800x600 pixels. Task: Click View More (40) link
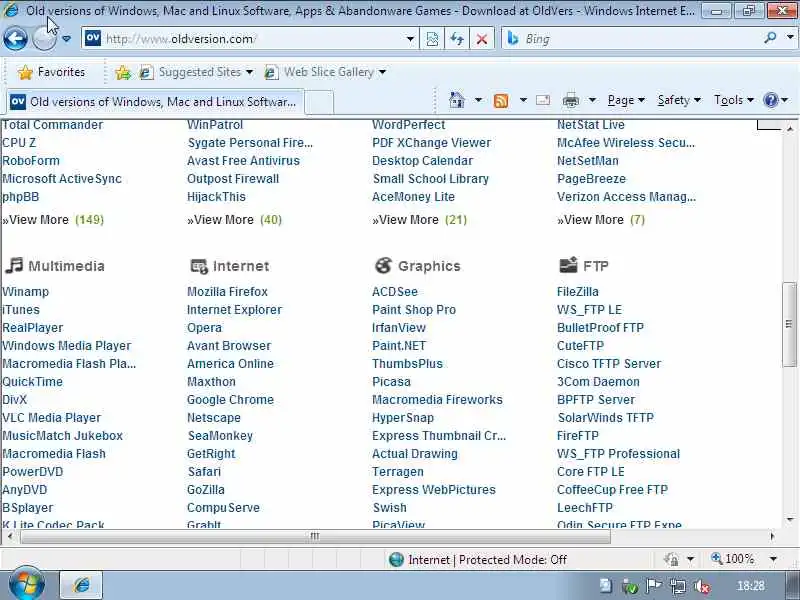coord(234,220)
